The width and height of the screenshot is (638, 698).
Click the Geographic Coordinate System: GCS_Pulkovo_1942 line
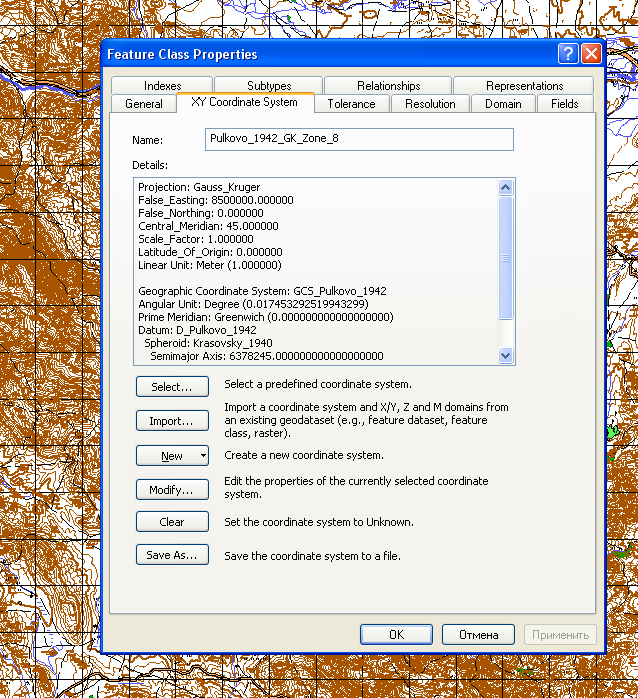point(262,291)
